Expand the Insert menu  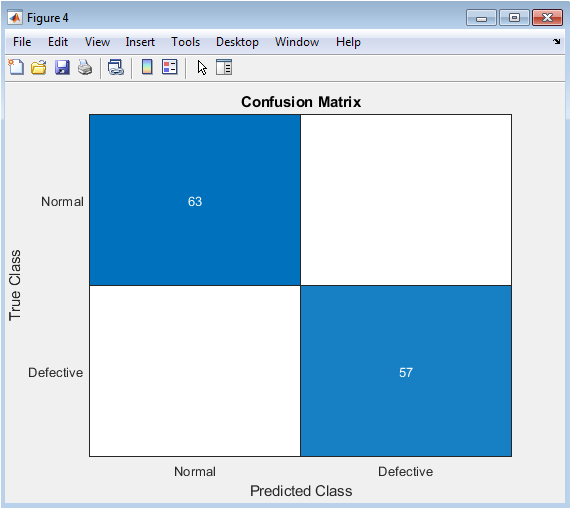tap(140, 42)
